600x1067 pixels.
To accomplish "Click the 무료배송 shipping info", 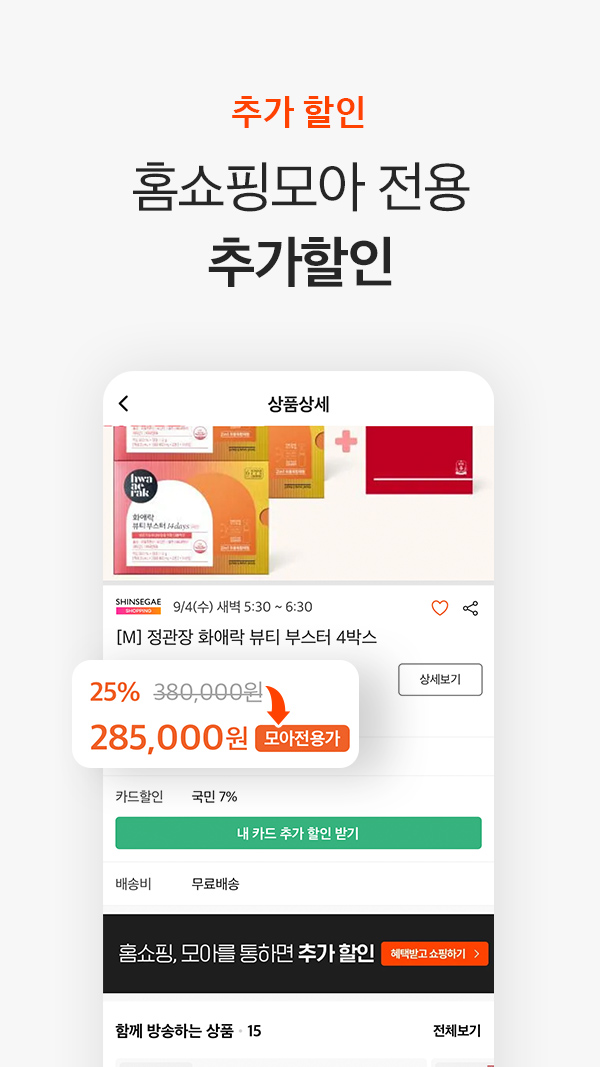I will pyautogui.click(x=215, y=884).
